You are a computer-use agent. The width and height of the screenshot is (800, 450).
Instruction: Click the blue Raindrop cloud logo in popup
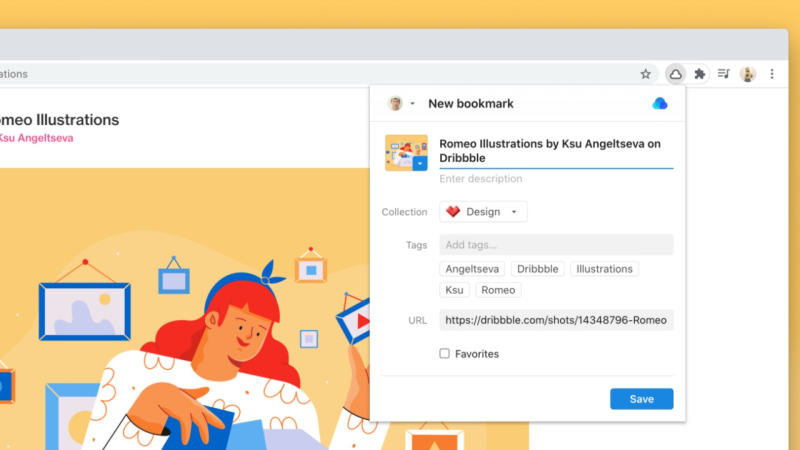660,104
